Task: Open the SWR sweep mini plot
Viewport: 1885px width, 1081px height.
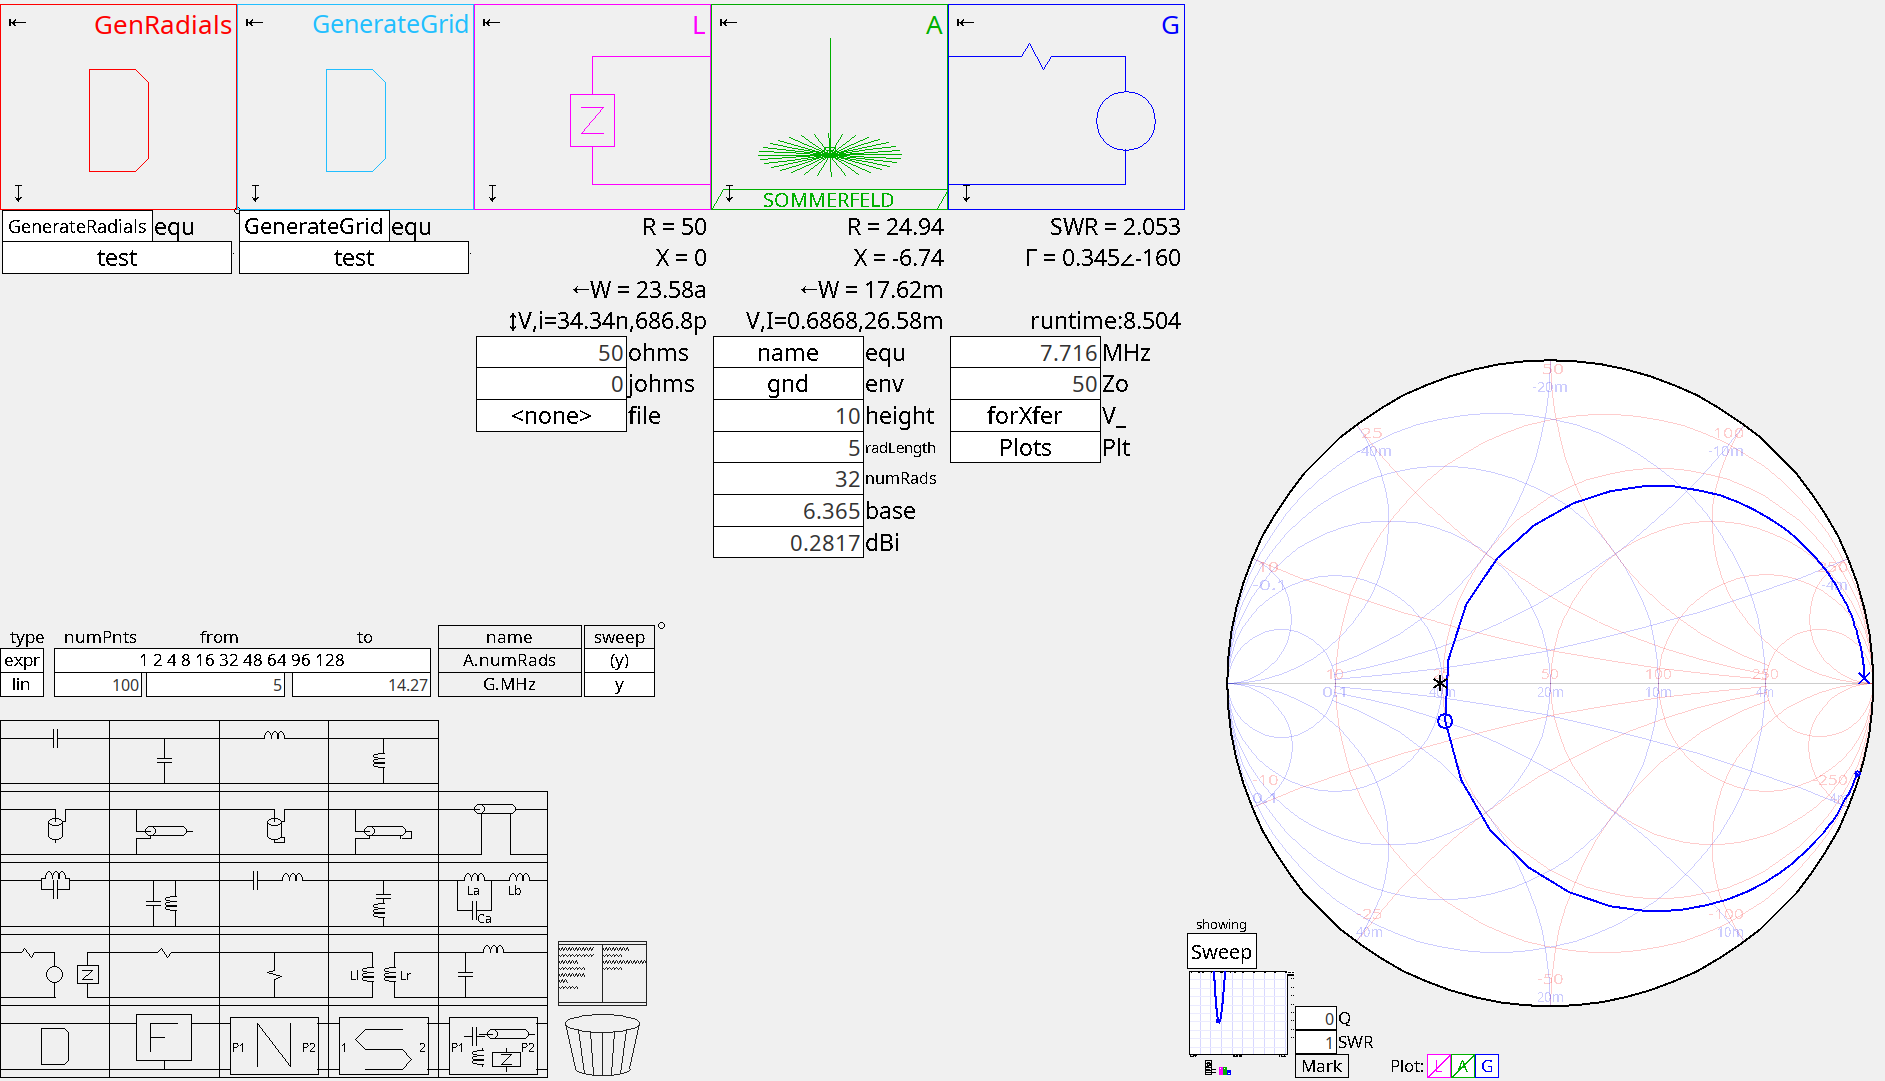Action: point(1238,1013)
